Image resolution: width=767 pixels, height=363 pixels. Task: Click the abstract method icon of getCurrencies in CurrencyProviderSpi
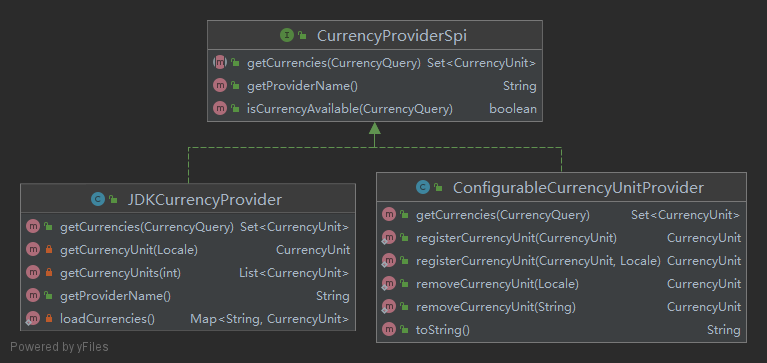click(x=220, y=63)
